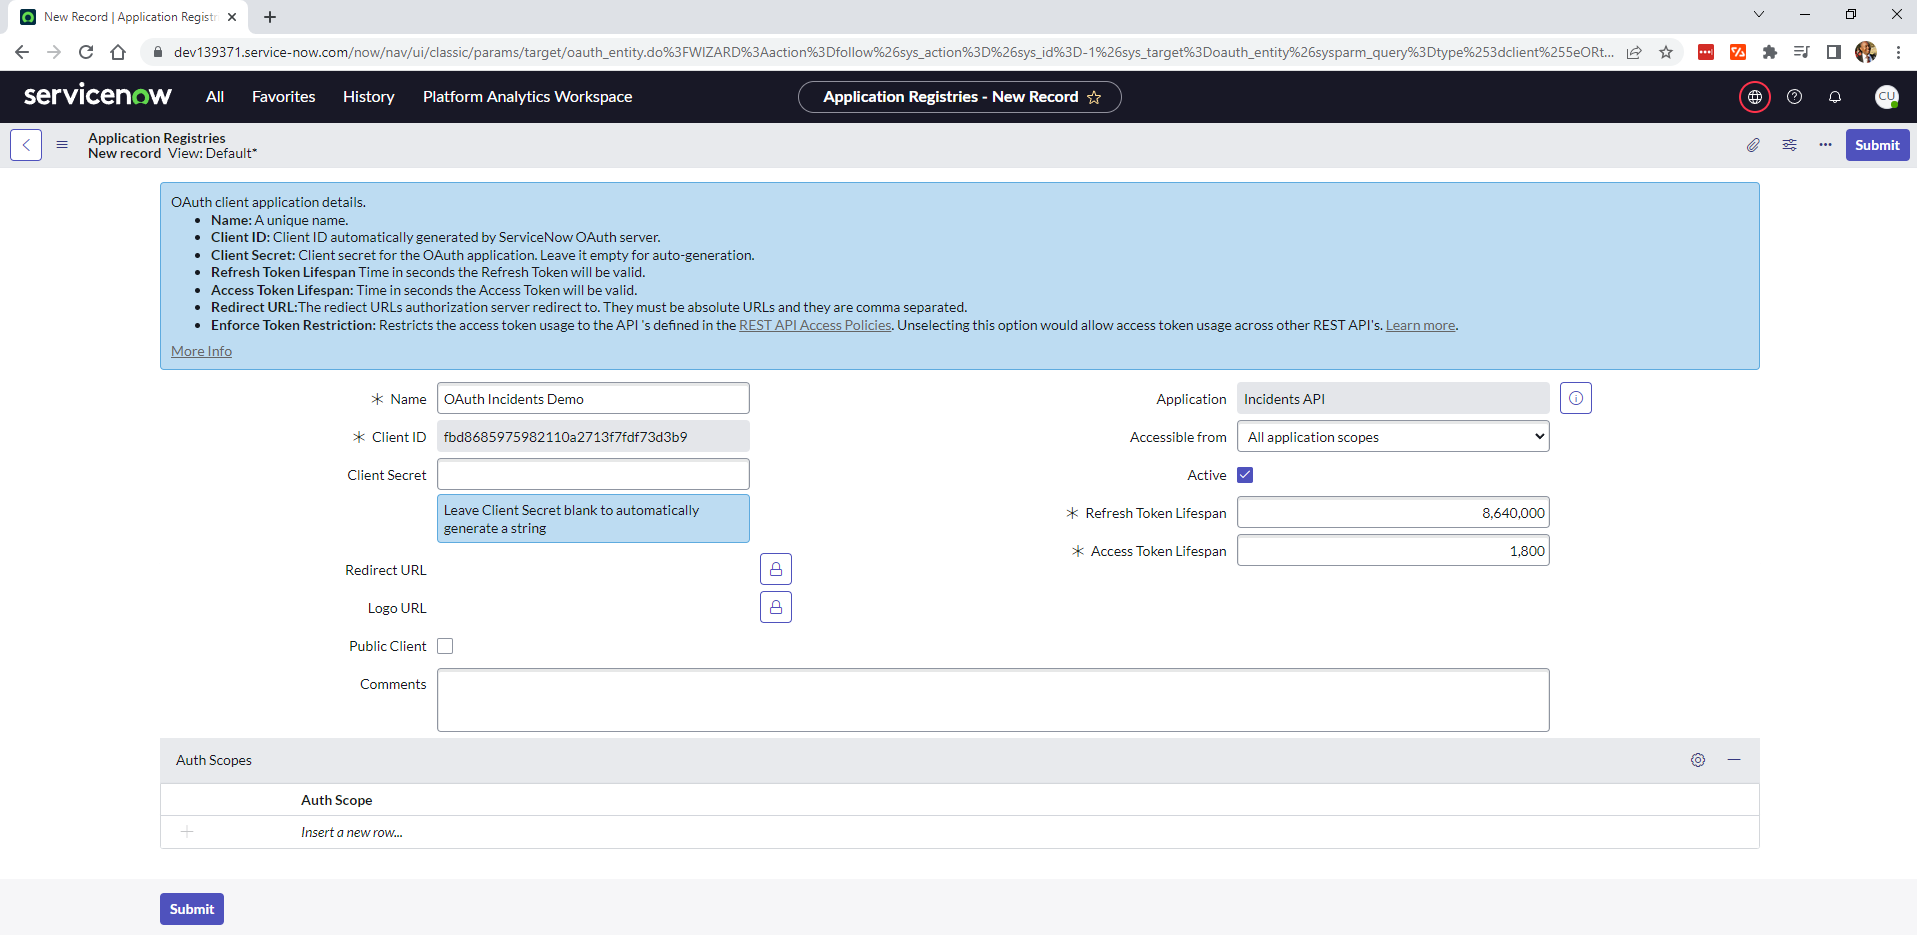The width and height of the screenshot is (1917, 935).
Task: Open the attachments paperclip icon
Action: (x=1752, y=145)
